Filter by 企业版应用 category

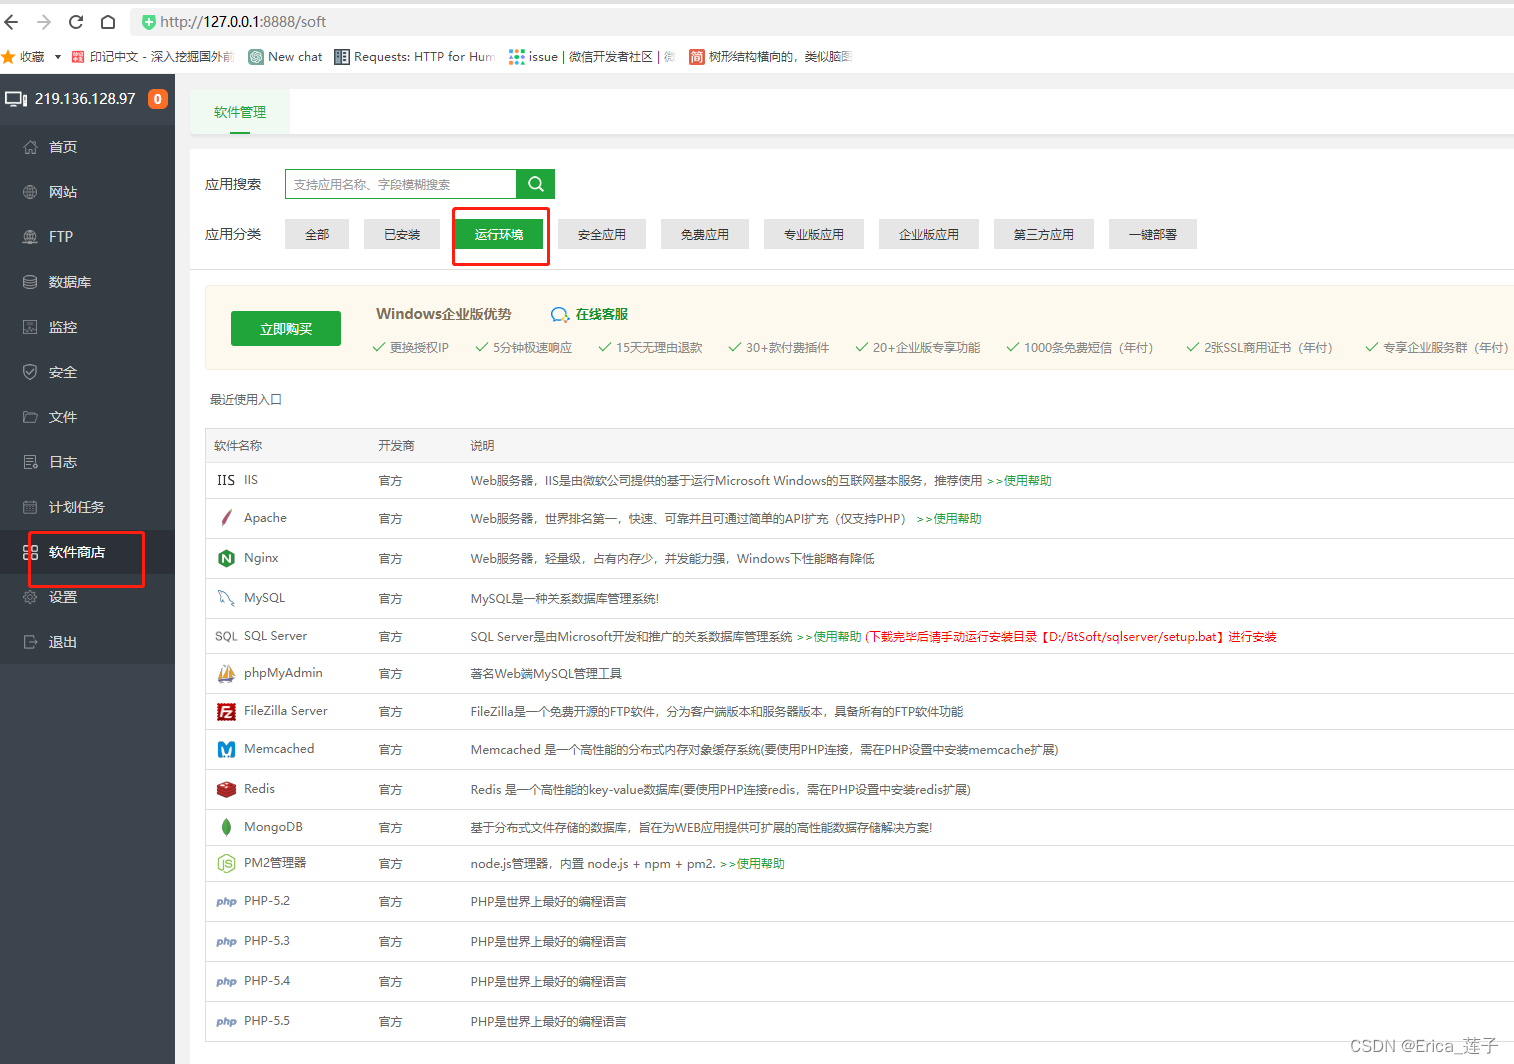(929, 234)
